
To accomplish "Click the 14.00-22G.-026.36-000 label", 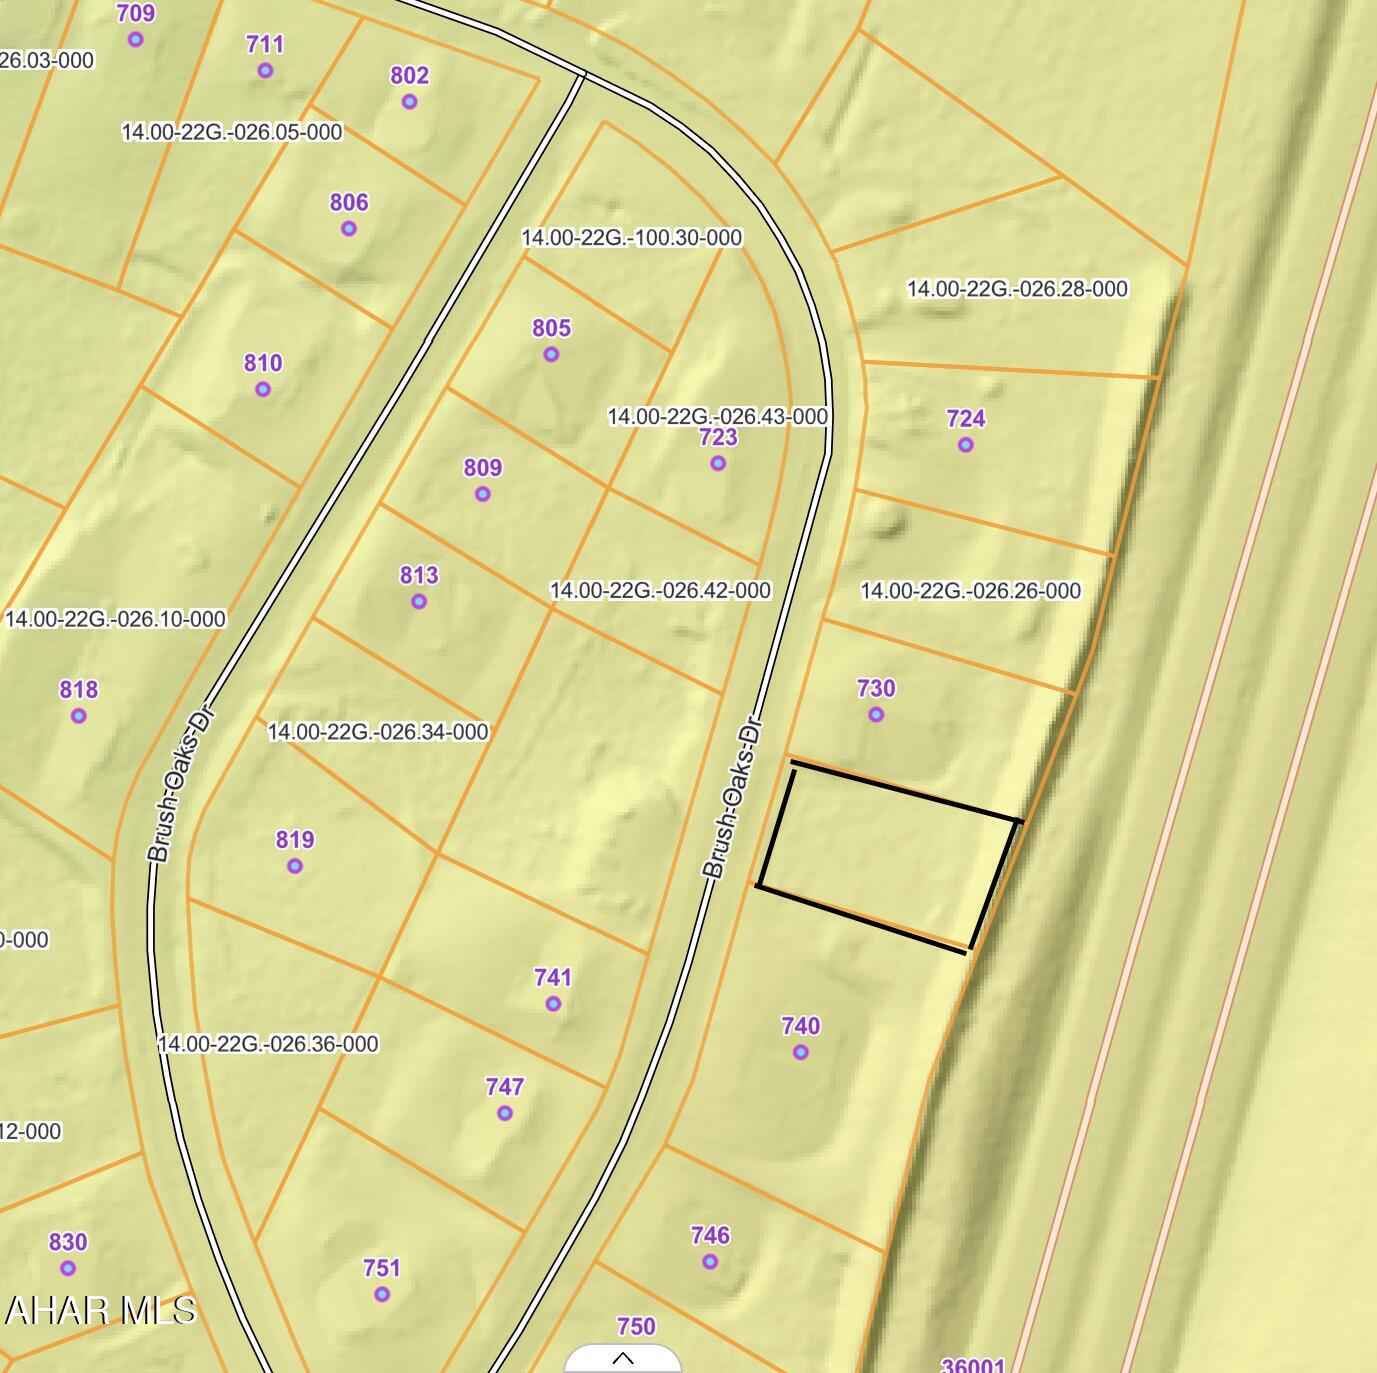I will (269, 1044).
